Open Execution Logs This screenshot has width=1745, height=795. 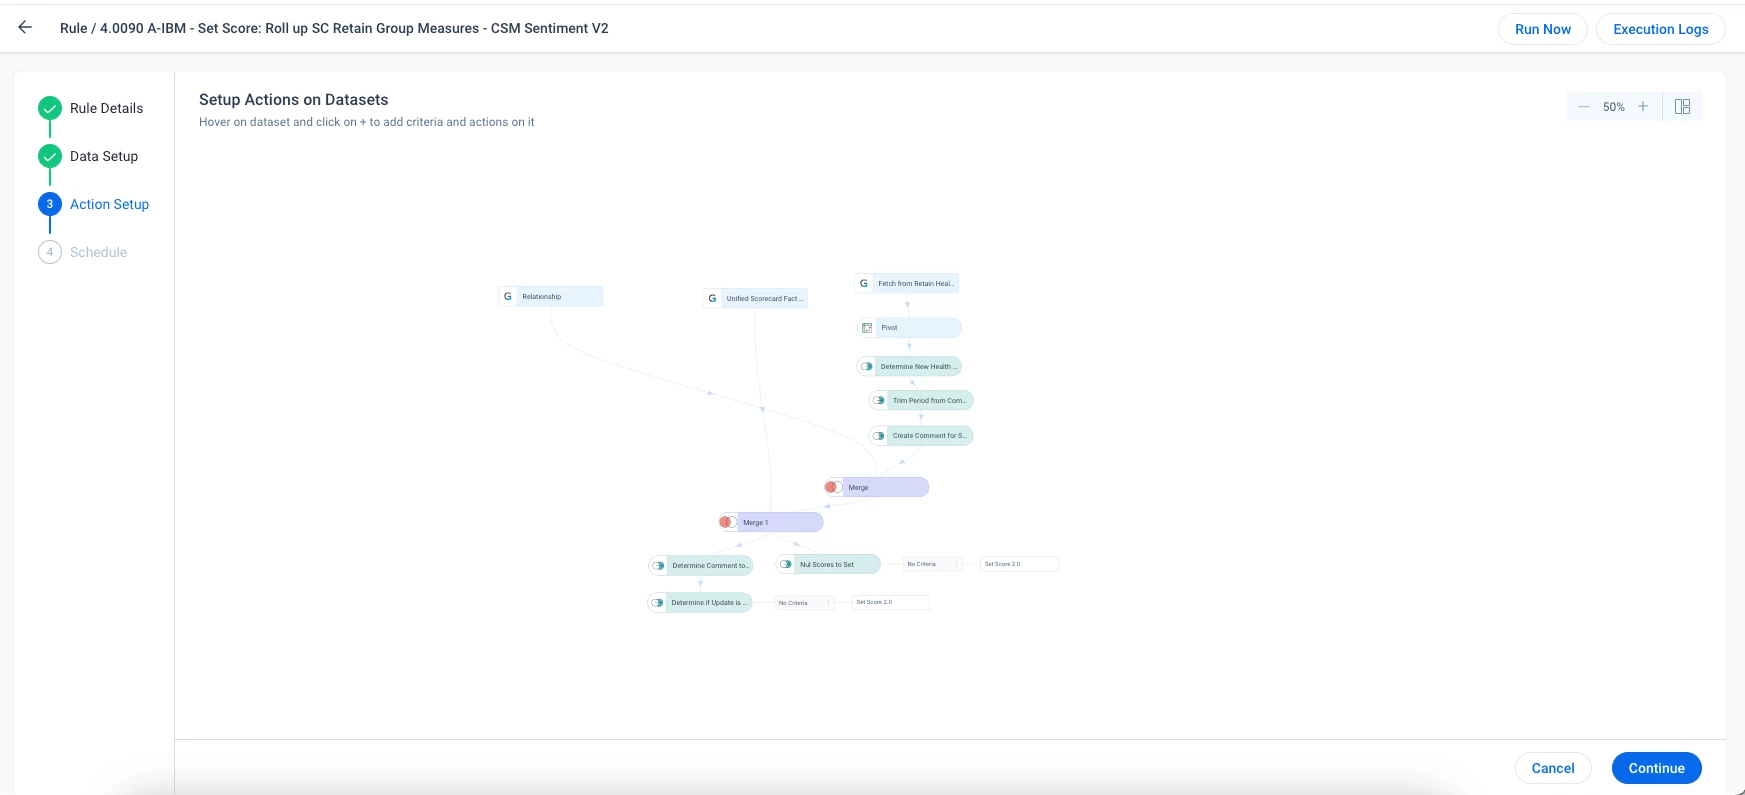click(x=1661, y=29)
